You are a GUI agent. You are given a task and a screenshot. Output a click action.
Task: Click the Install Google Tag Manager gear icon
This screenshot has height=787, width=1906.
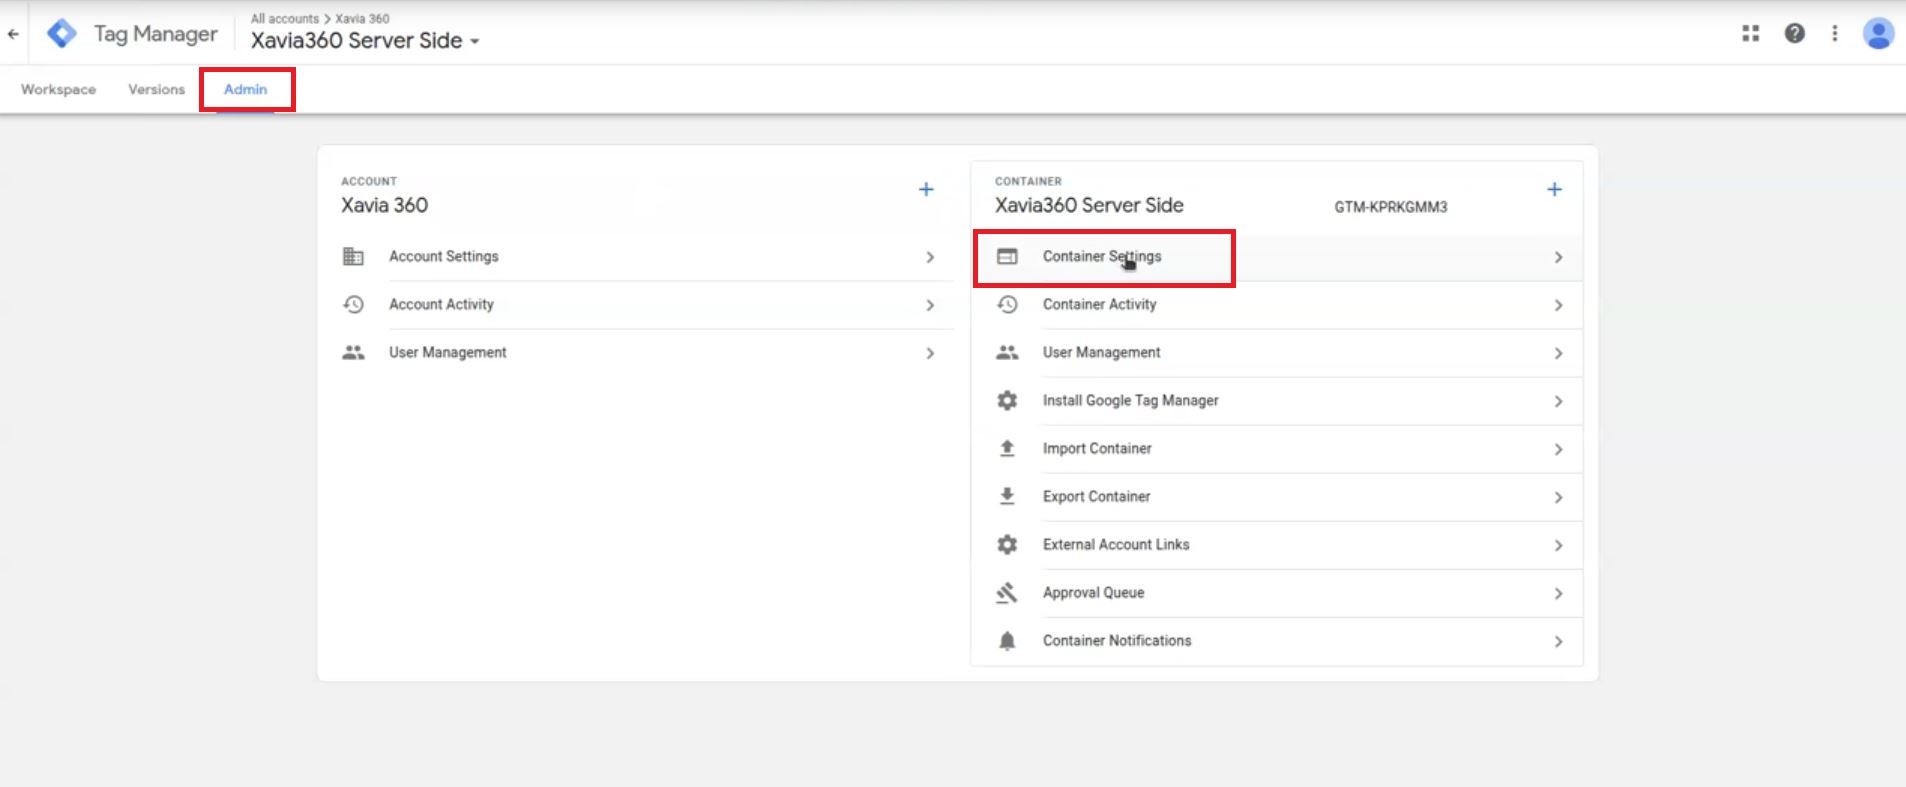(1007, 400)
